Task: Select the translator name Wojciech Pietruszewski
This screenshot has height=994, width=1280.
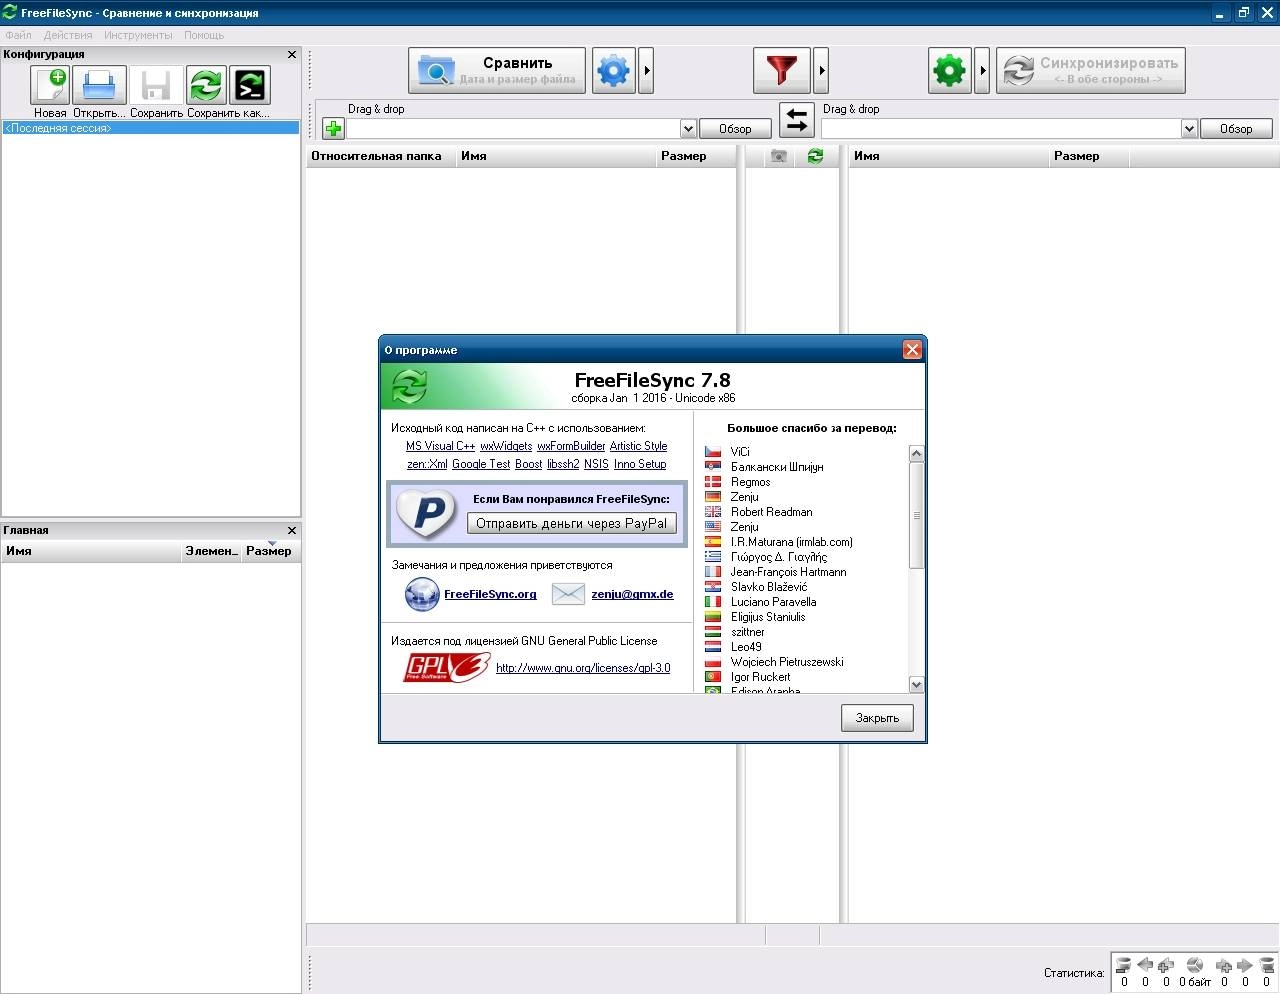Action: (787, 662)
